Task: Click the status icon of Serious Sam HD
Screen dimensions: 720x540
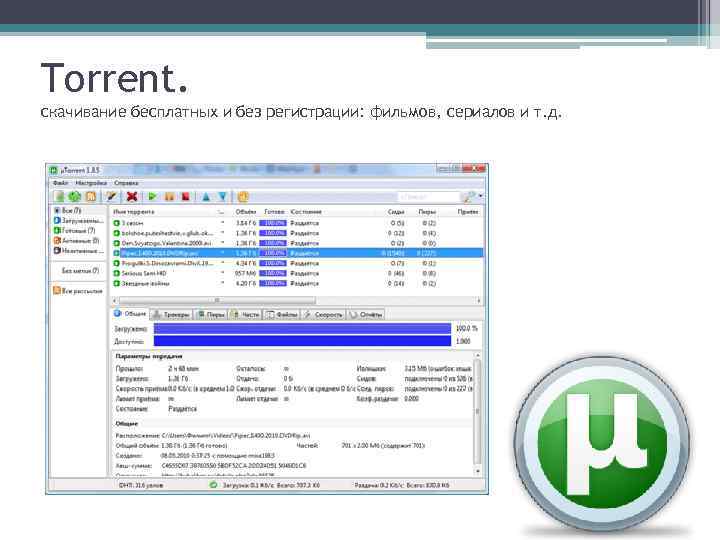Action: pyautogui.click(x=117, y=274)
